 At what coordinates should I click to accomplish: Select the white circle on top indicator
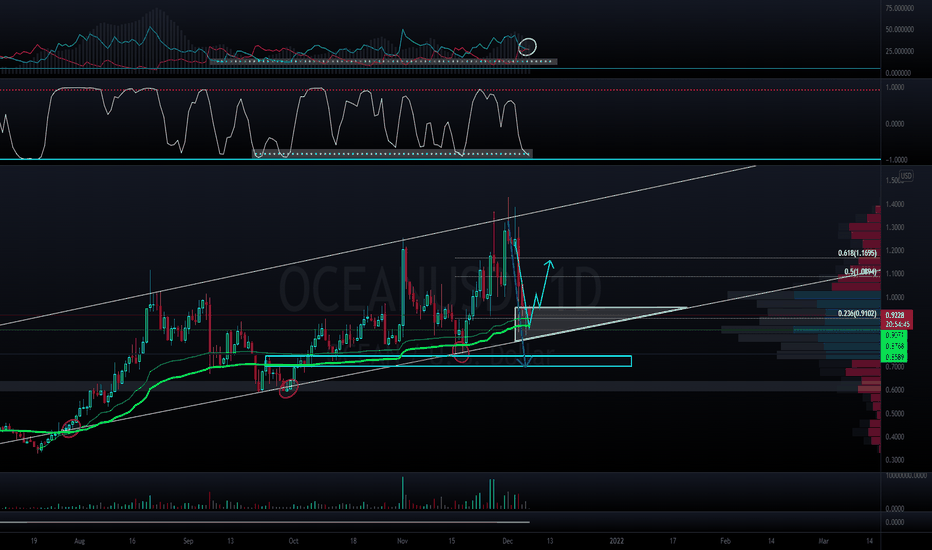point(527,46)
